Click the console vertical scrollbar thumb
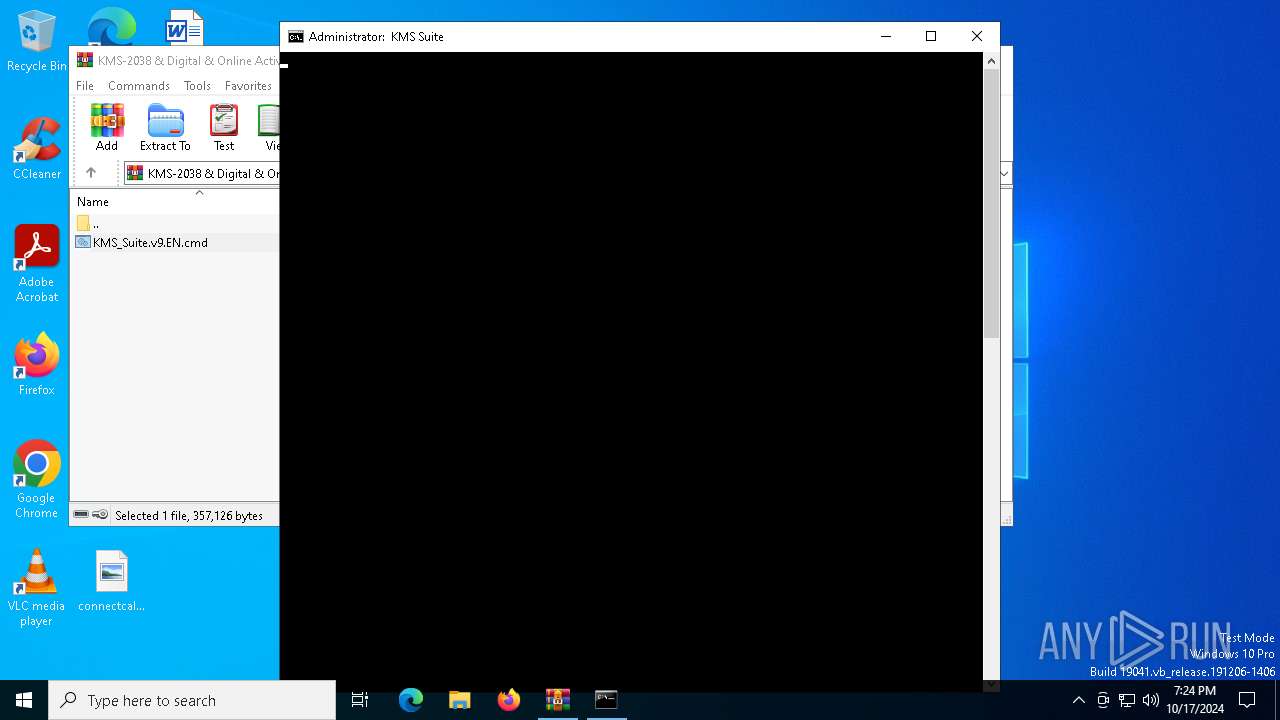Screen dimensions: 1280x720 [x=991, y=204]
